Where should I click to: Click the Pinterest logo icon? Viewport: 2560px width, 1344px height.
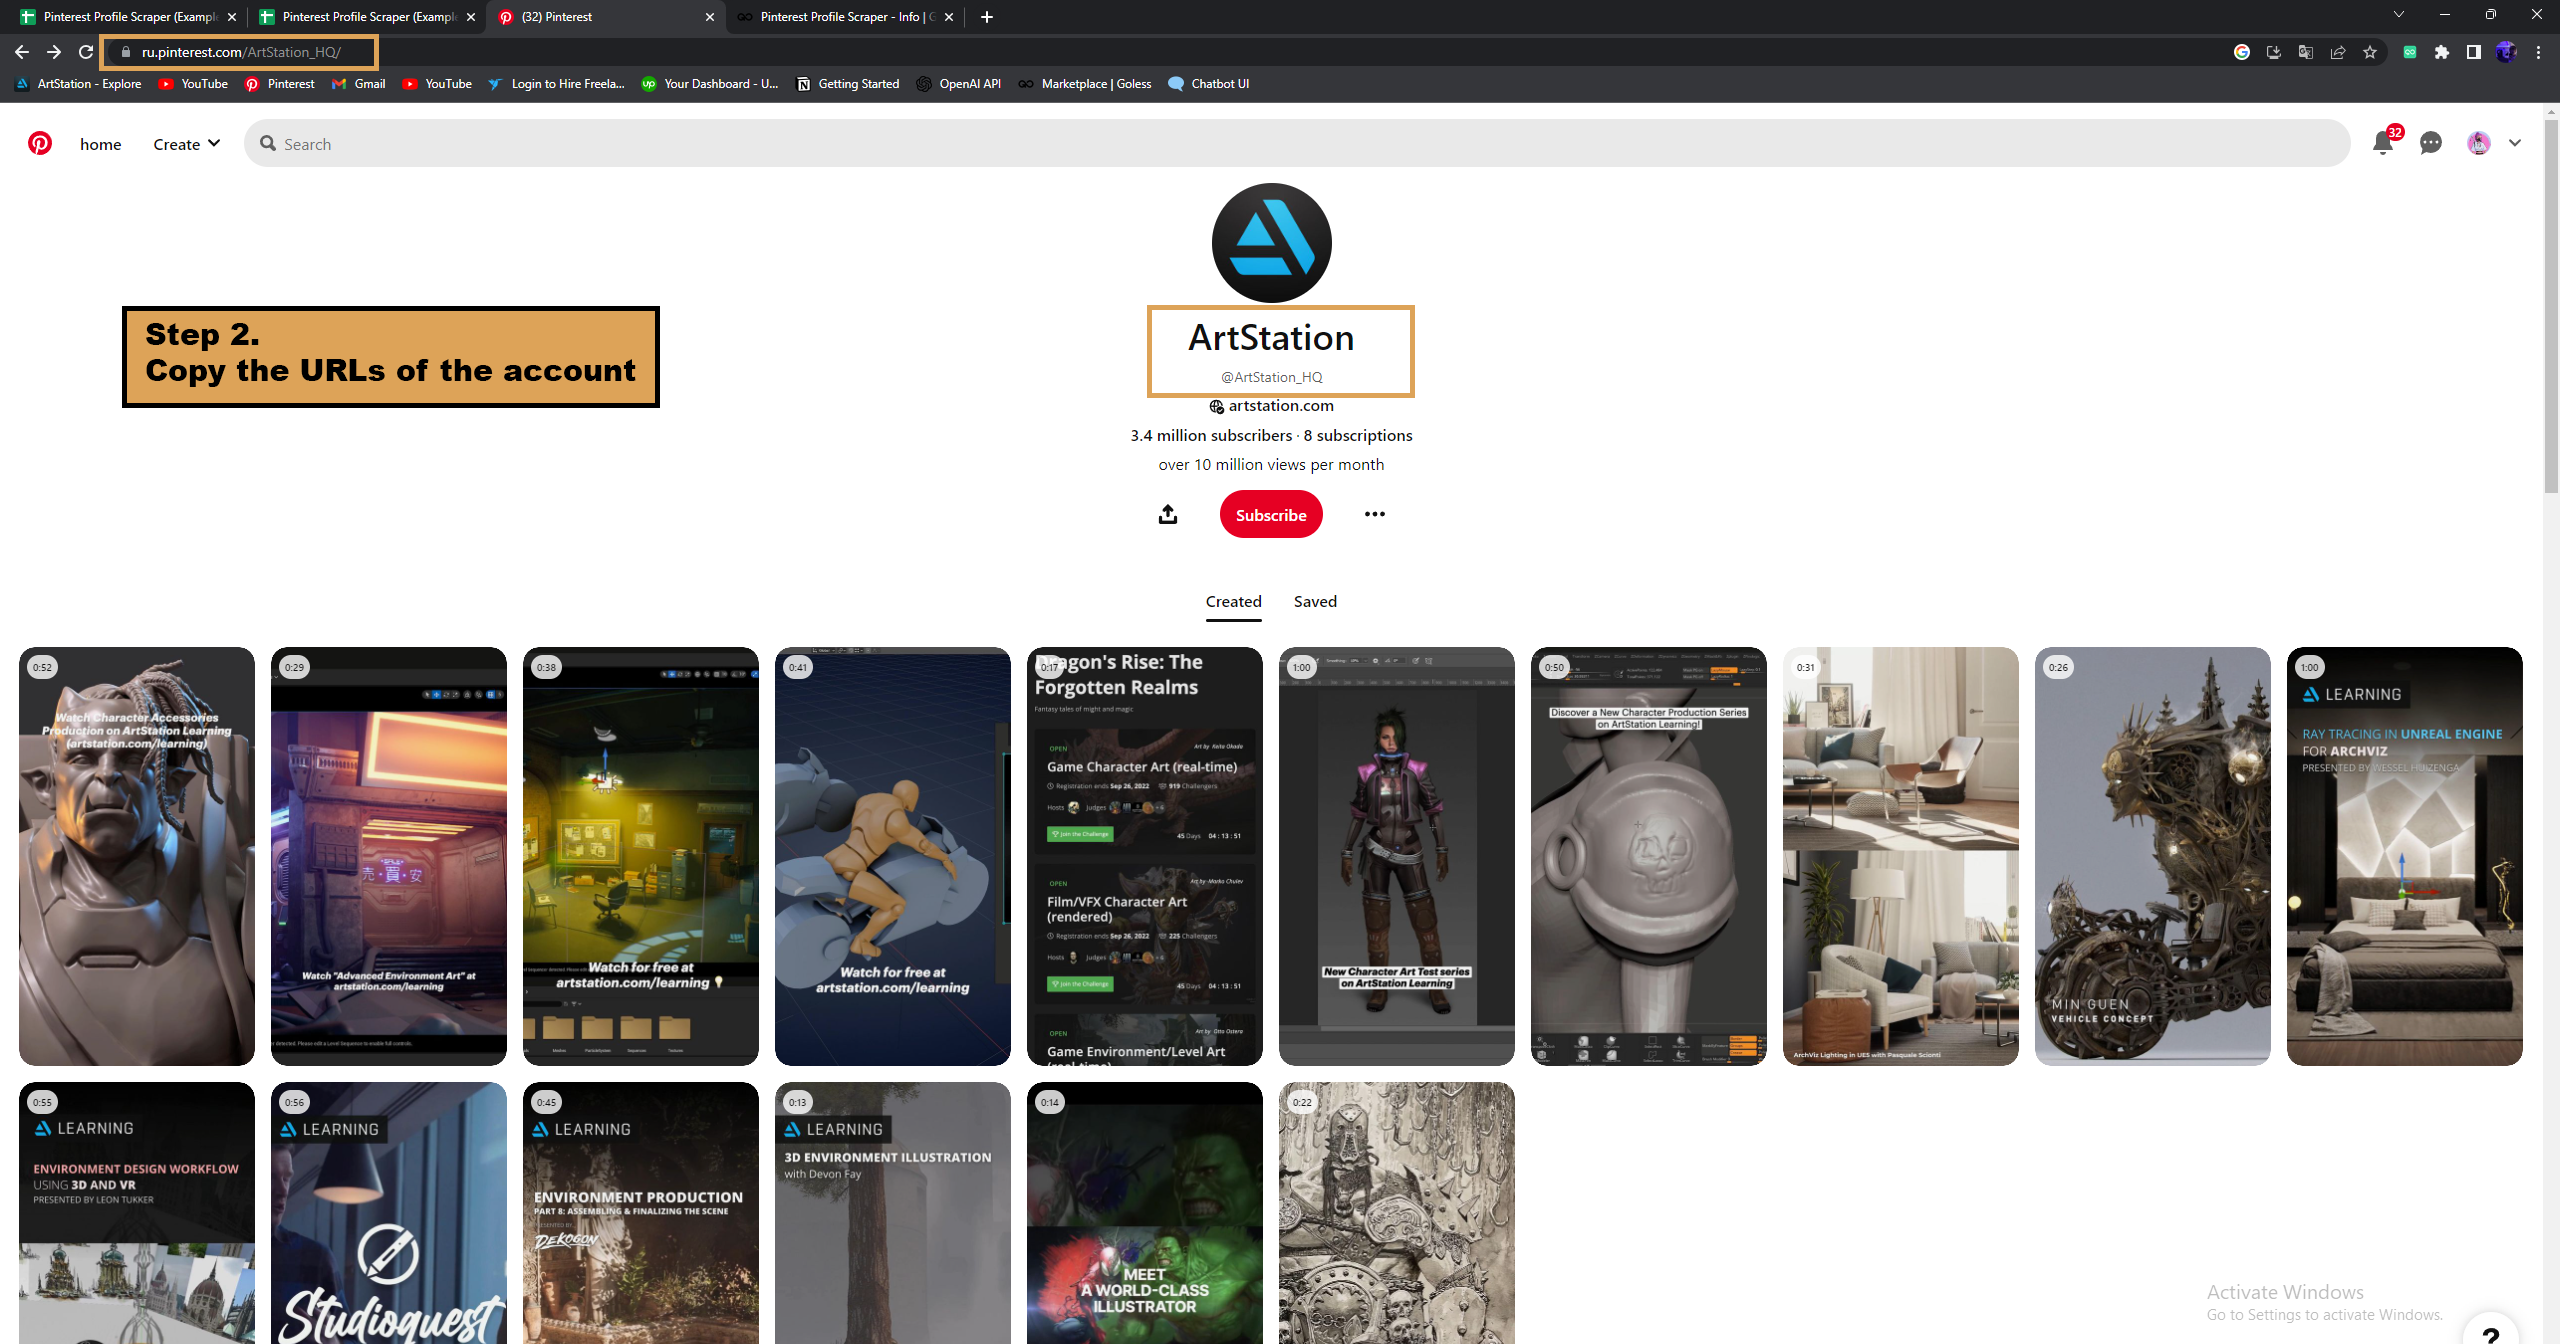[40, 143]
